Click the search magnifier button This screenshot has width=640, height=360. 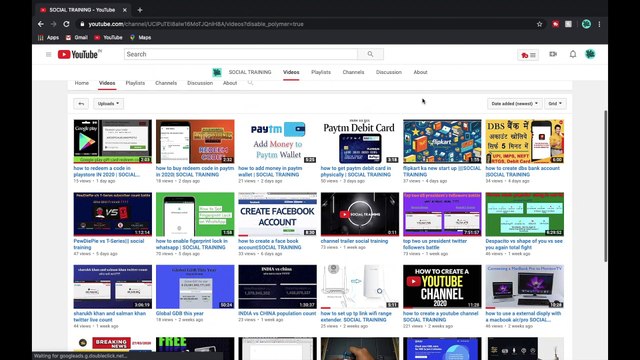[x=370, y=54]
